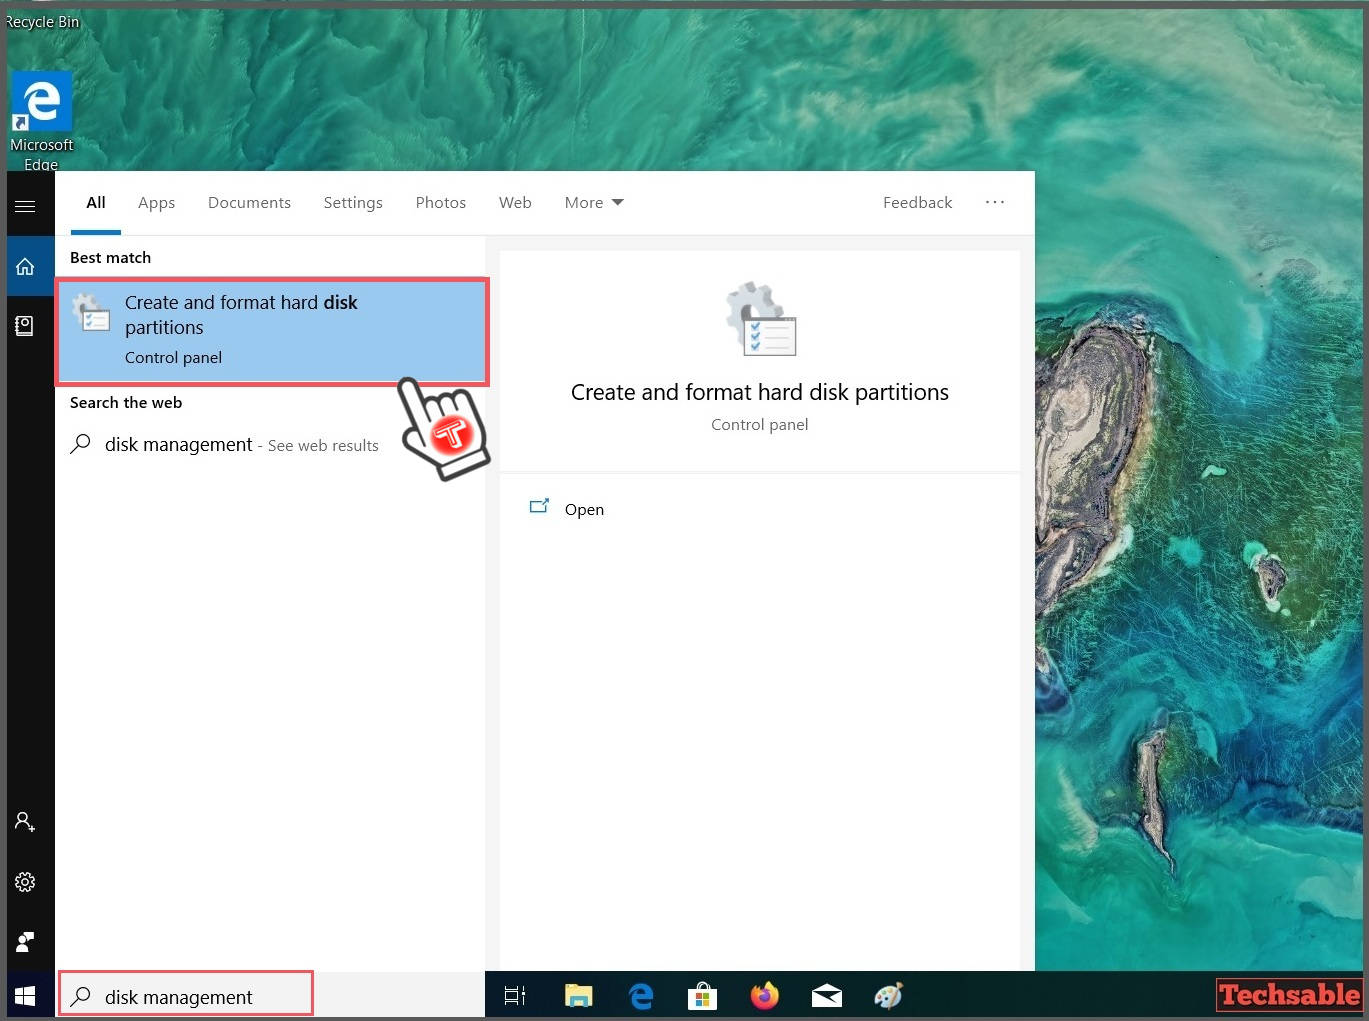Open the More filter dropdown

593,202
